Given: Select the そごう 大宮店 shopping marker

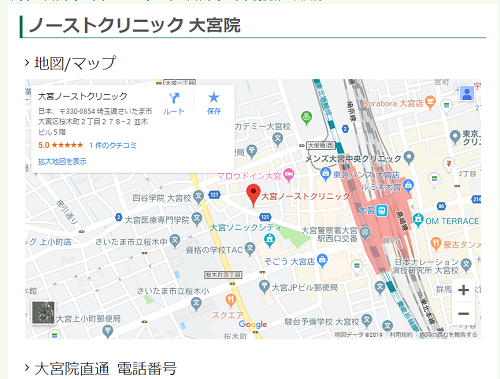Looking at the screenshot, I should point(322,260).
